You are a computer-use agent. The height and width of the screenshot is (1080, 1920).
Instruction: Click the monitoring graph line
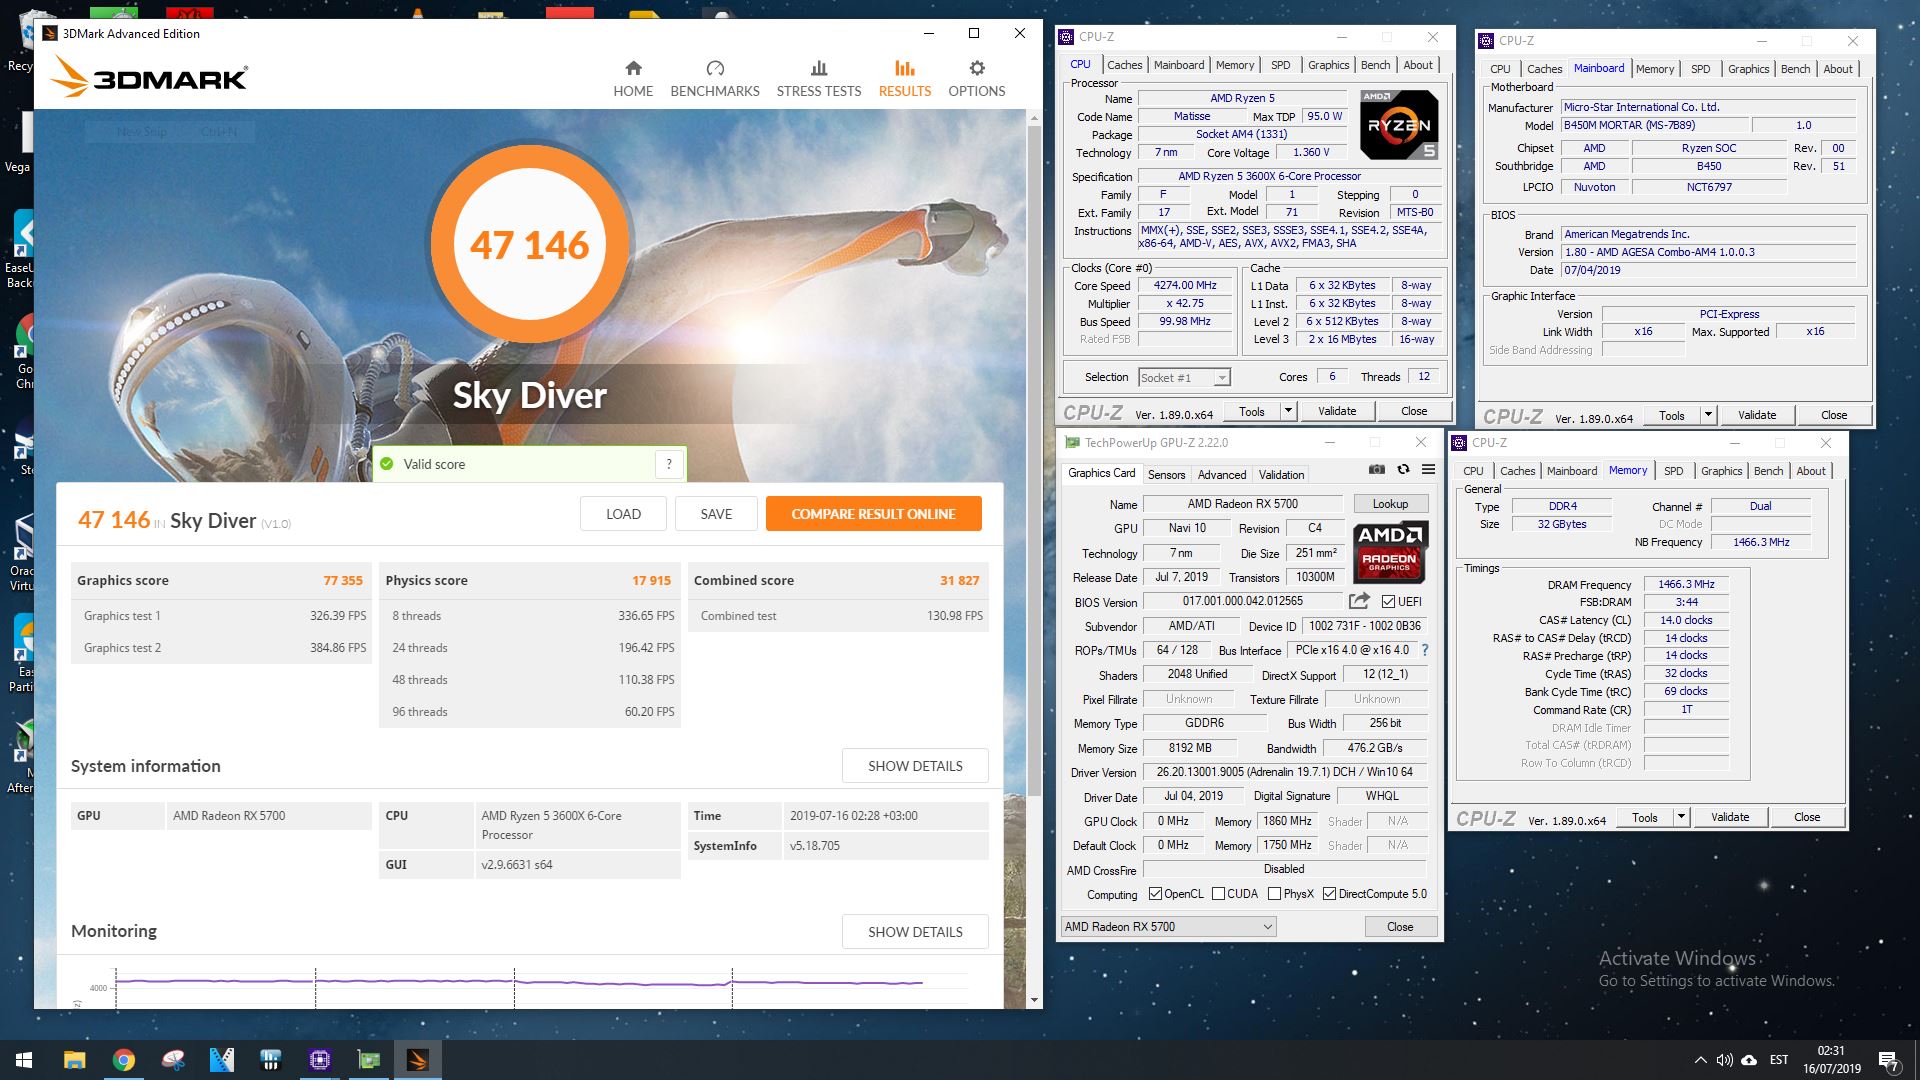[520, 982]
